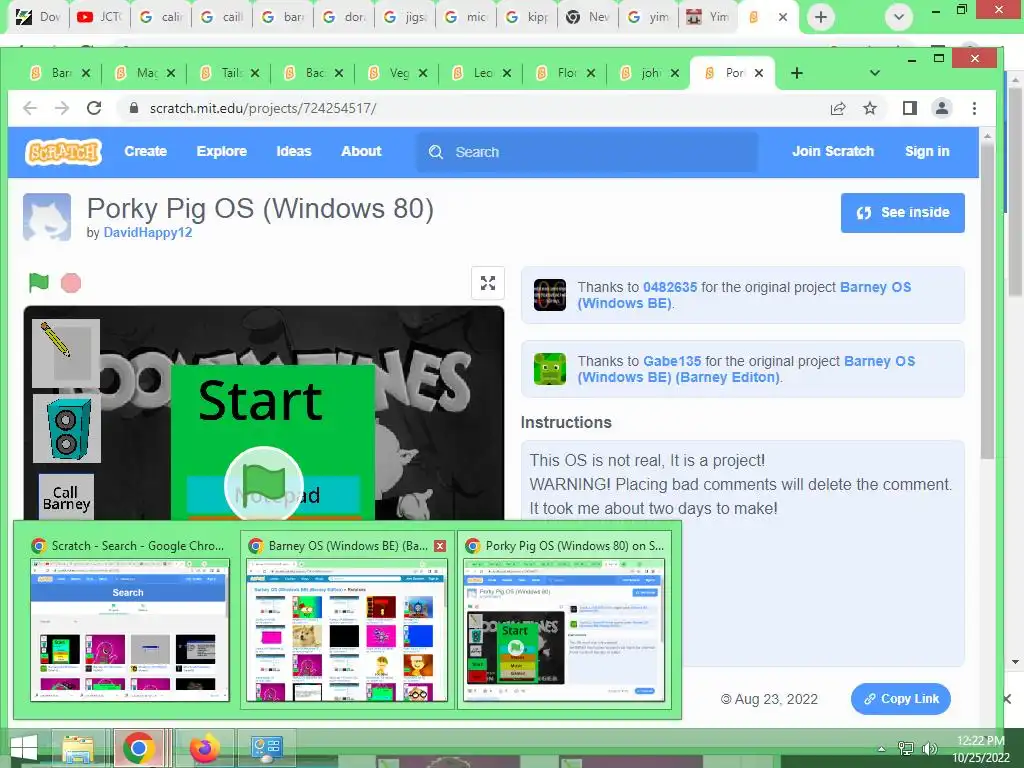
Task: Expand the tab search chevron in the back Chrome window
Action: click(x=899, y=17)
